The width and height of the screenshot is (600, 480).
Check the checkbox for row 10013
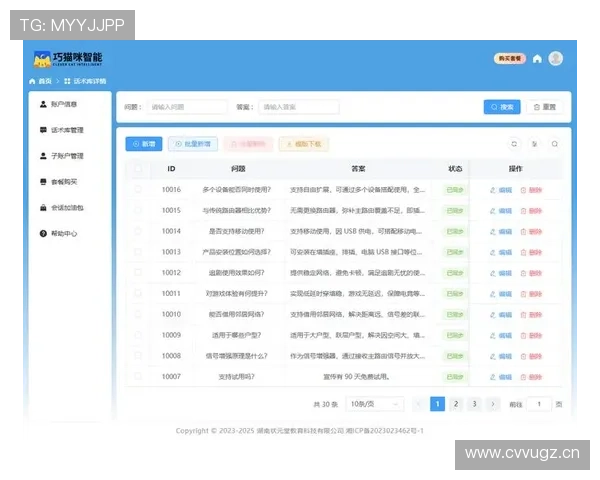coord(138,251)
